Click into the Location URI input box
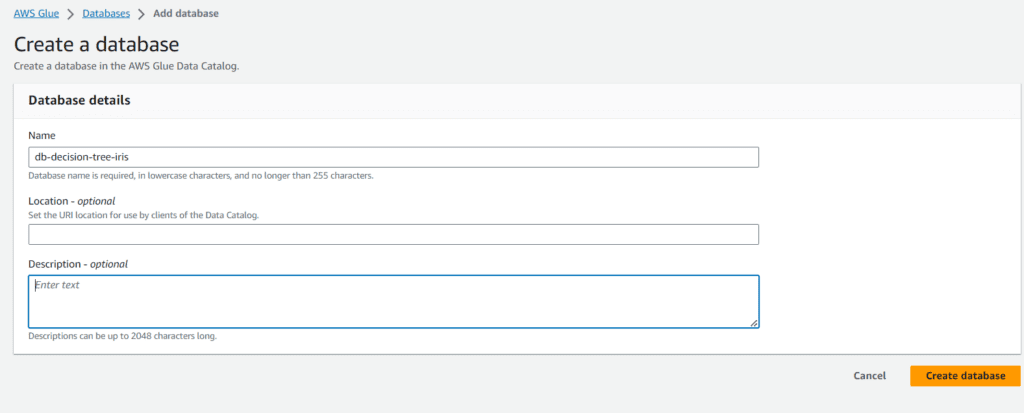This screenshot has width=1024, height=413. (x=393, y=234)
